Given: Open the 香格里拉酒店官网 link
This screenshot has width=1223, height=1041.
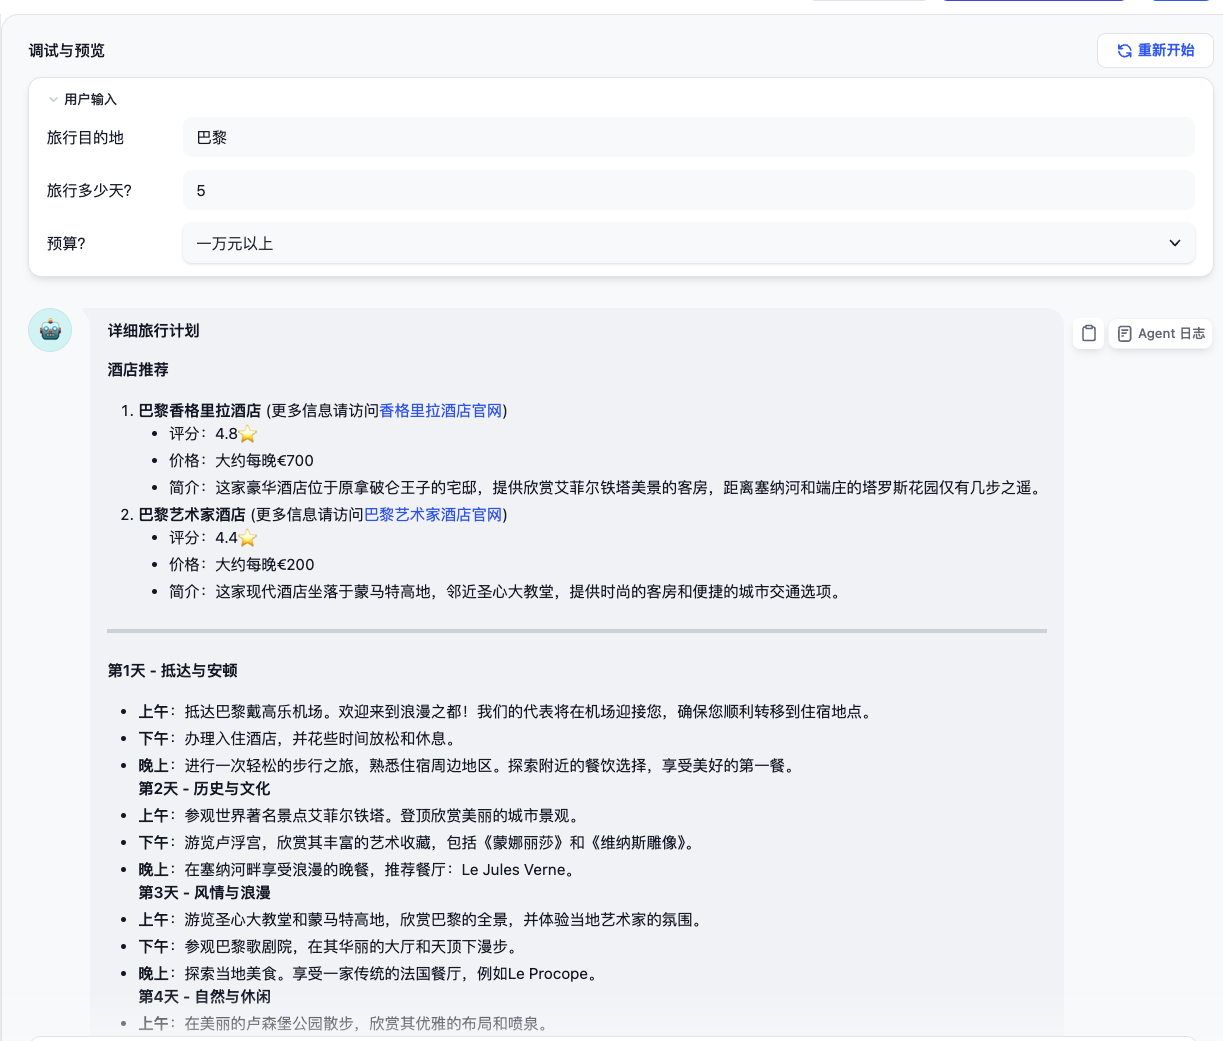Looking at the screenshot, I should click(440, 410).
